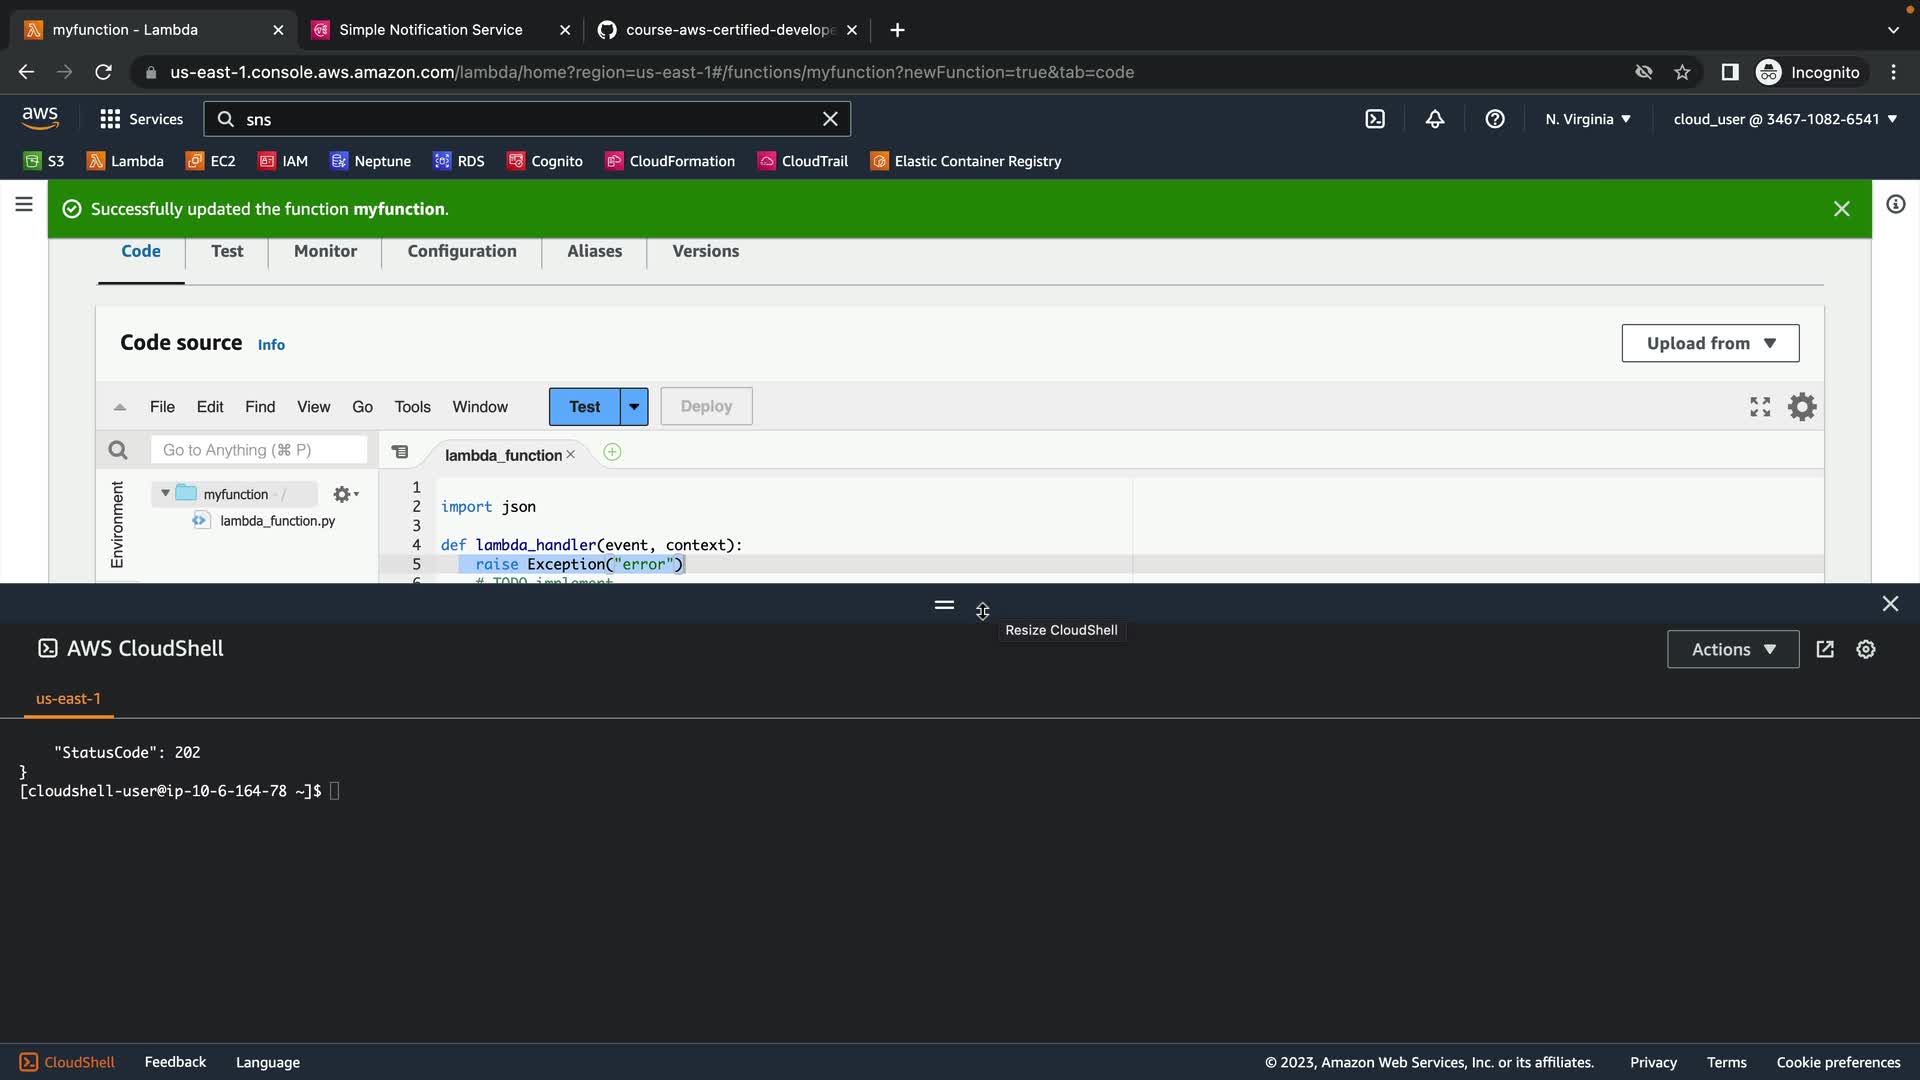This screenshot has width=1920, height=1080.
Task: Toggle editor fullscreen mode icon
Action: pyautogui.click(x=1760, y=407)
